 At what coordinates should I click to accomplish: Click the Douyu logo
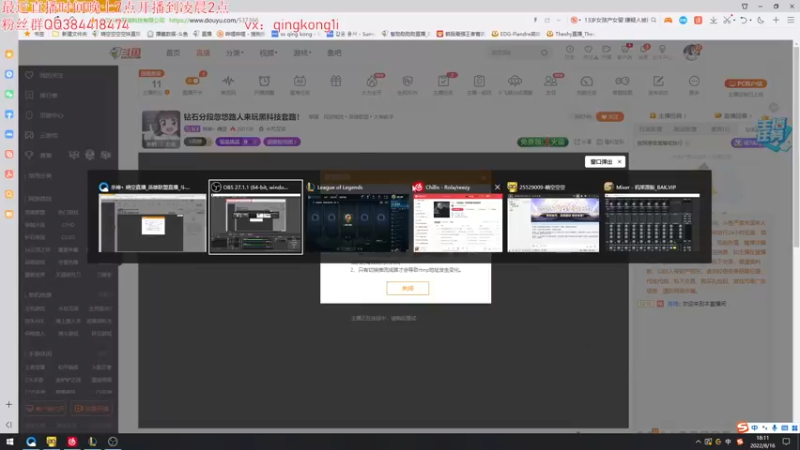[126, 53]
